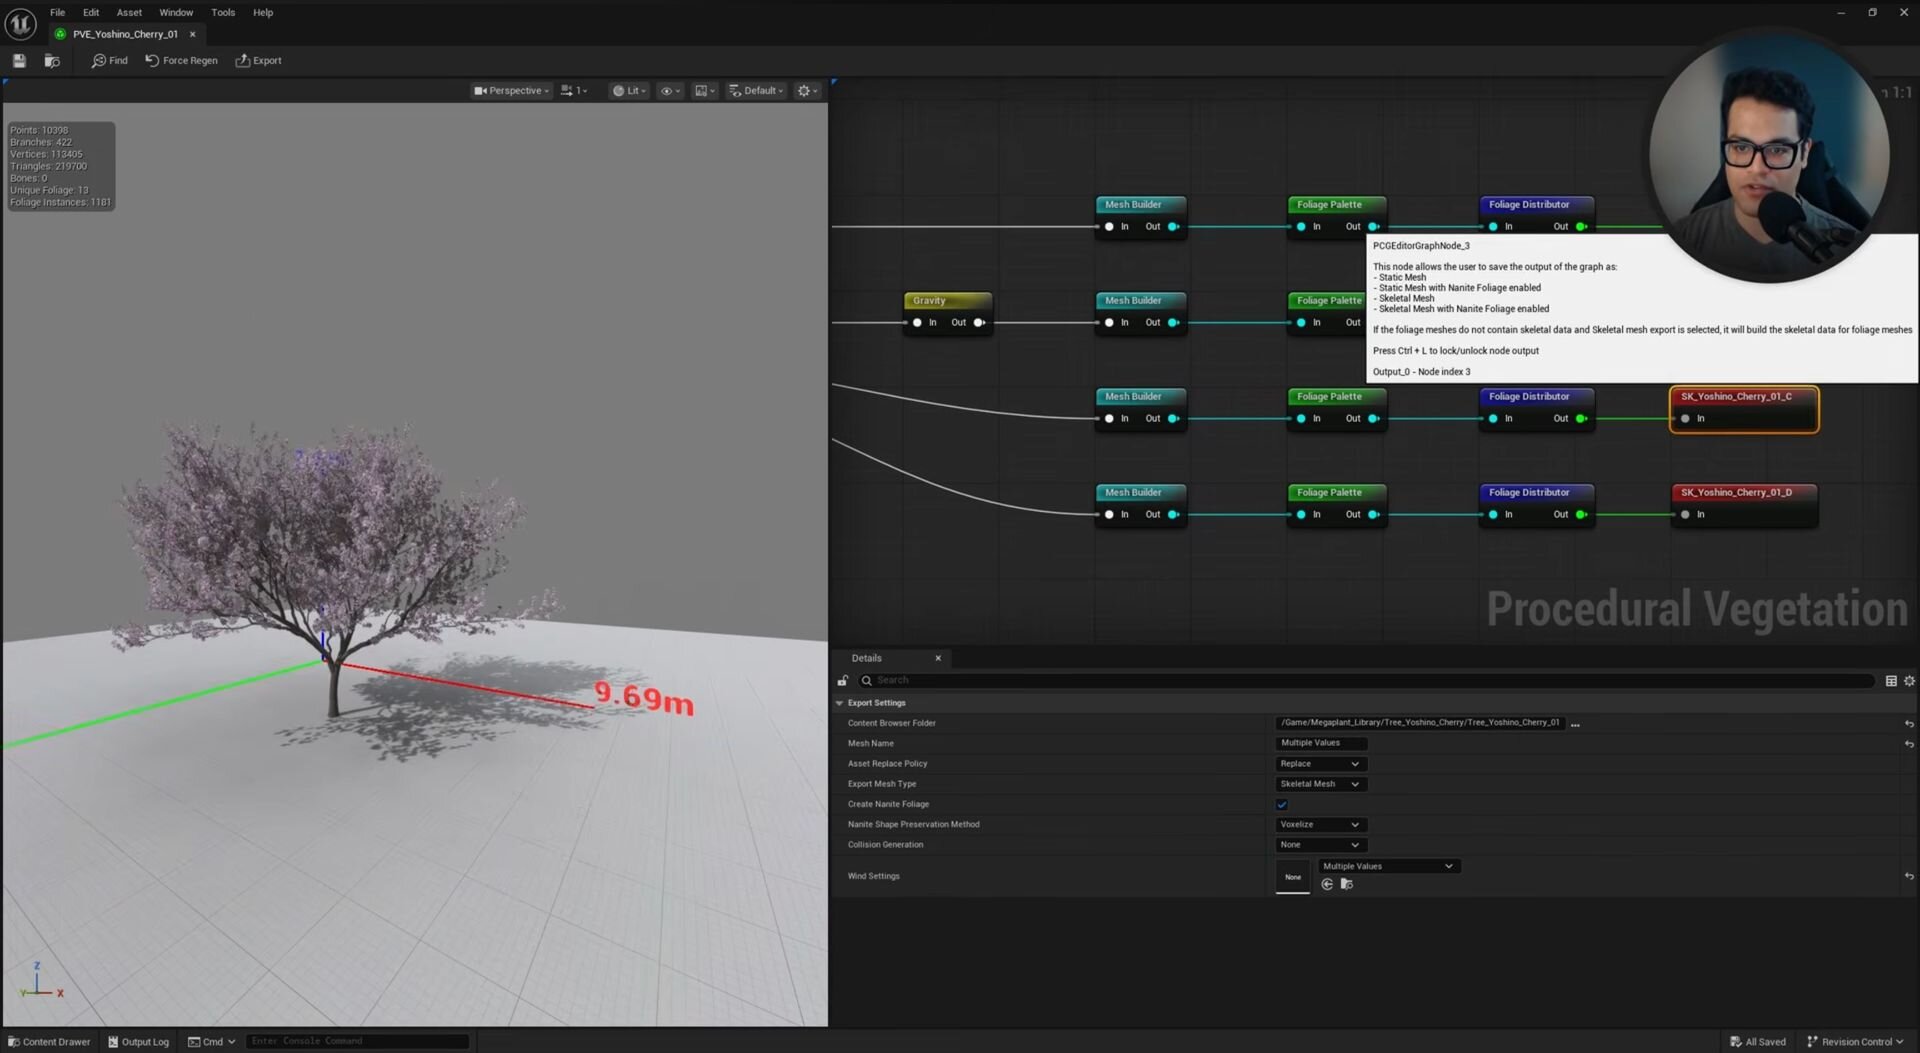Open the Asset menu
This screenshot has width=1920, height=1053.
[x=129, y=13]
